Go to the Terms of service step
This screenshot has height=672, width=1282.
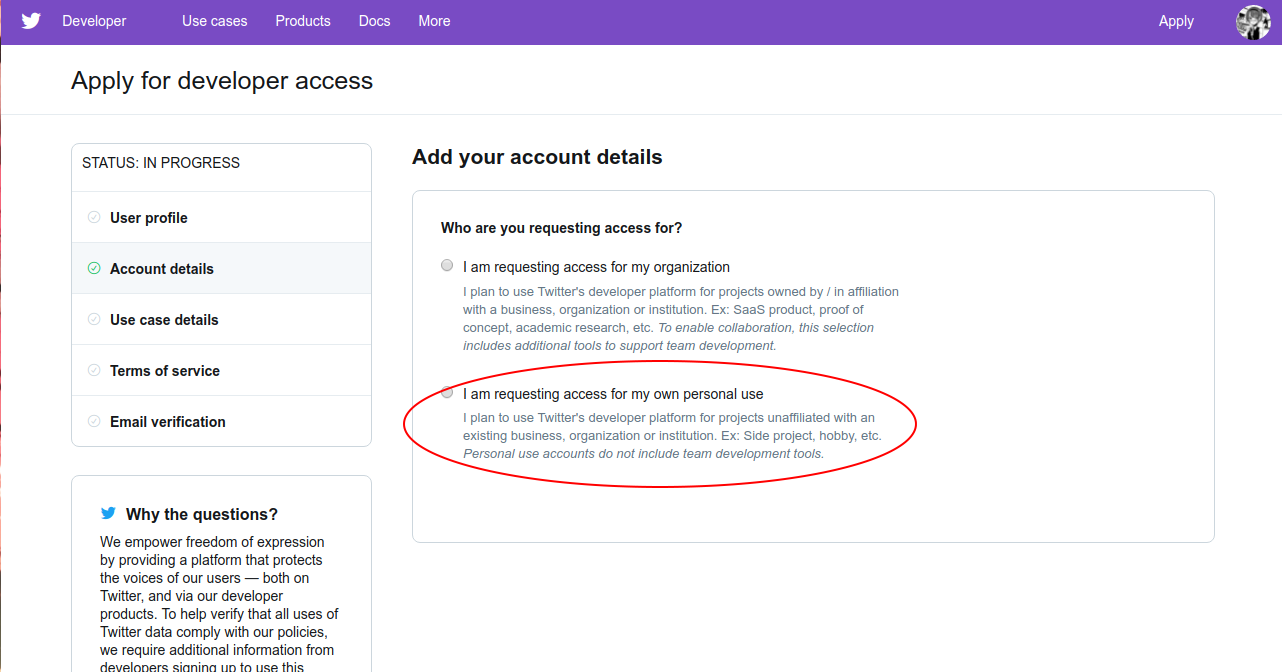point(164,370)
